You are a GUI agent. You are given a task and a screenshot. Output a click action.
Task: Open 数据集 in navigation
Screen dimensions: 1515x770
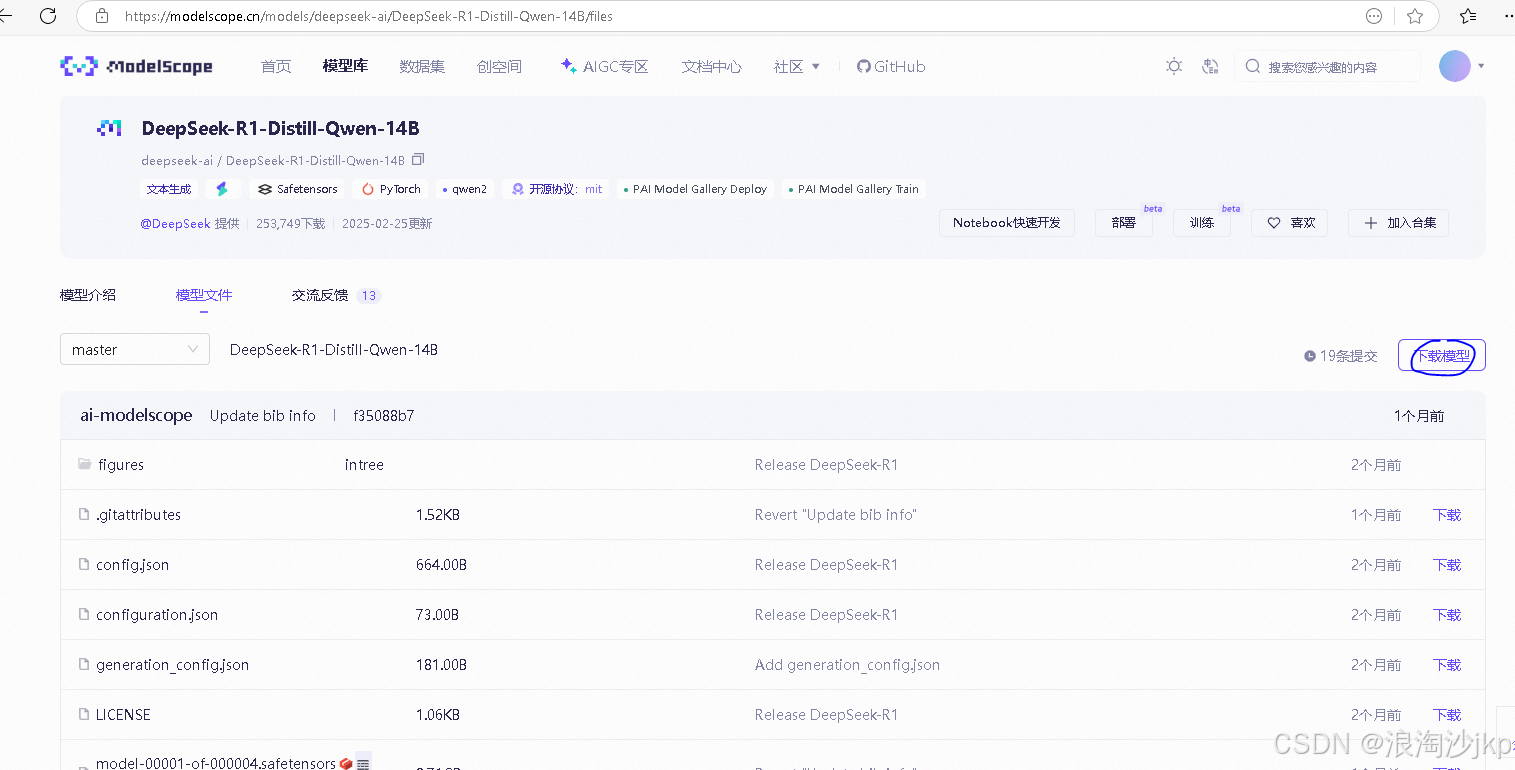[422, 66]
